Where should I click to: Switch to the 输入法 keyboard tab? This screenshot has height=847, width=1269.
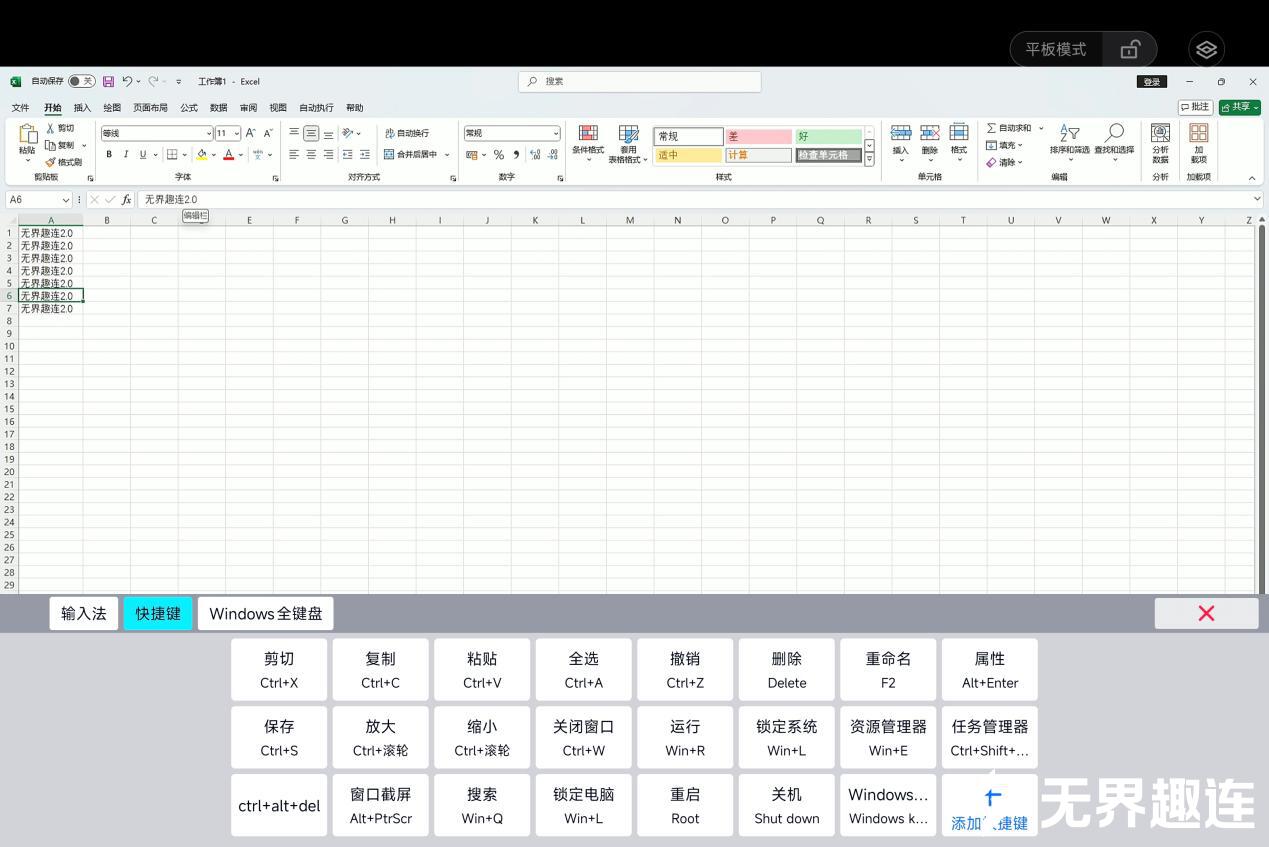coord(84,613)
